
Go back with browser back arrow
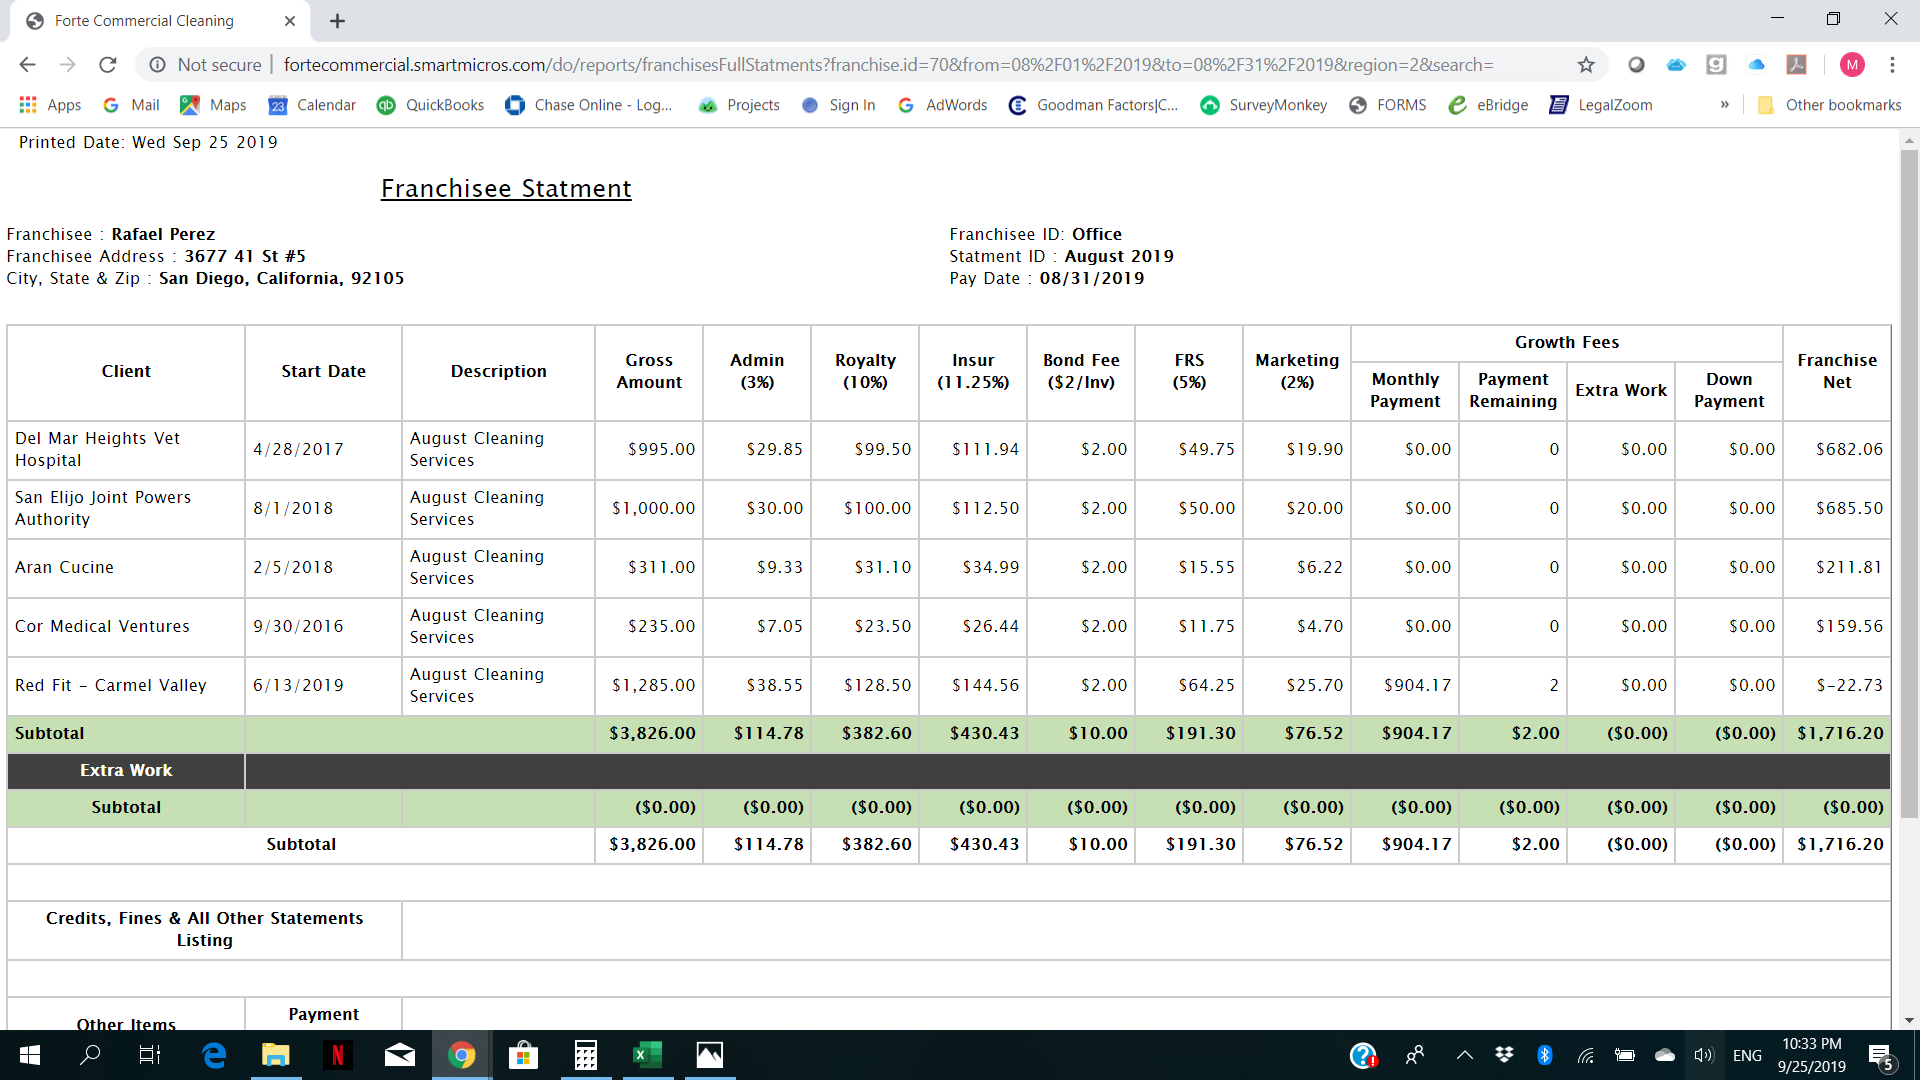pos(27,65)
